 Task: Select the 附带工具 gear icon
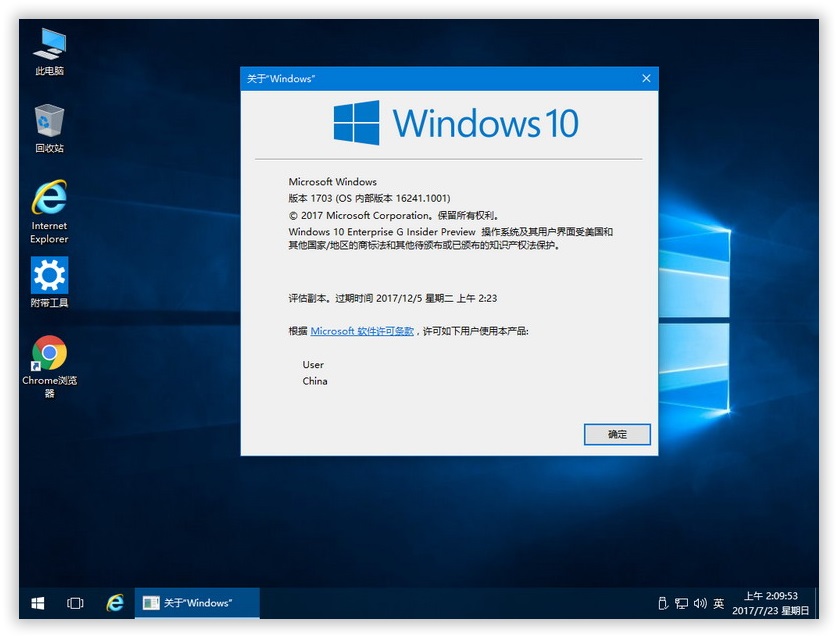pyautogui.click(x=49, y=283)
